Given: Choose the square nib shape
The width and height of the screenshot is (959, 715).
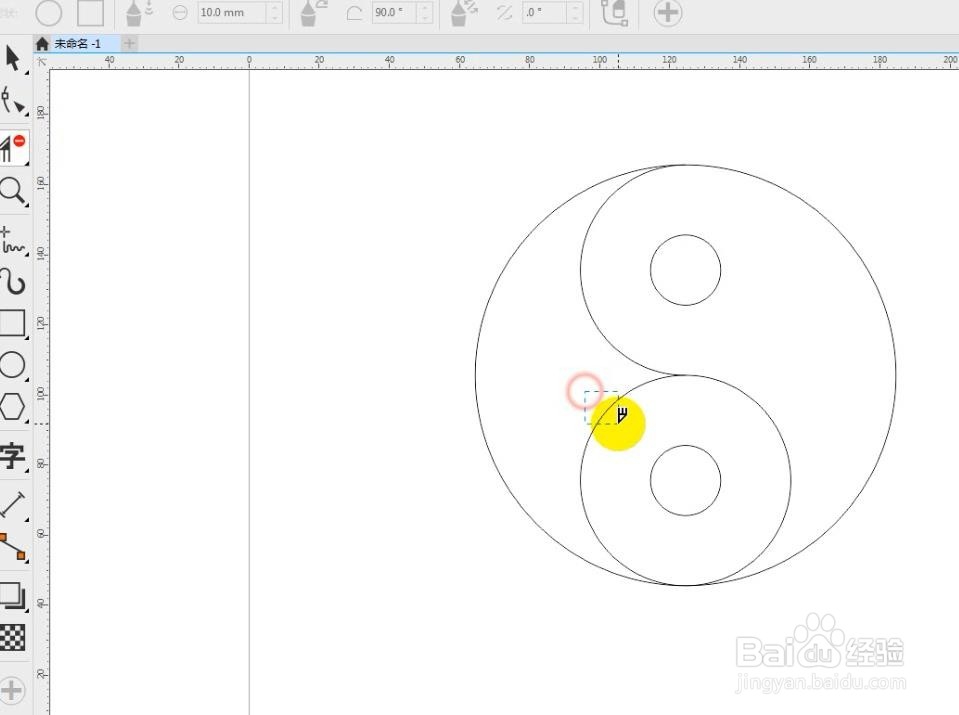Looking at the screenshot, I should coord(90,12).
